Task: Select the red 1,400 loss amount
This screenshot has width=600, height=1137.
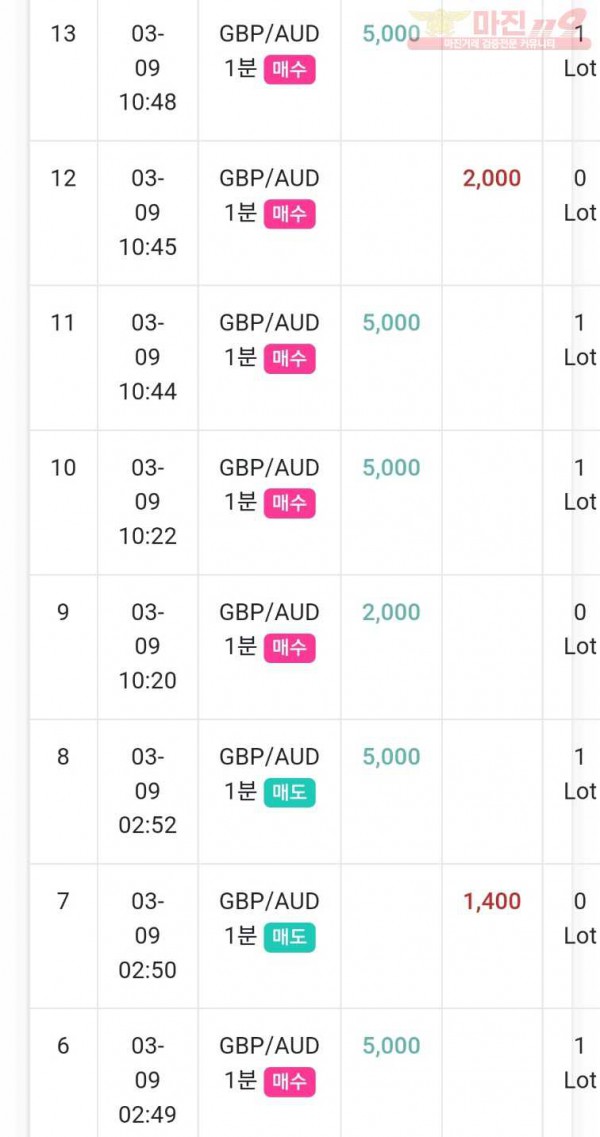Action: [492, 901]
